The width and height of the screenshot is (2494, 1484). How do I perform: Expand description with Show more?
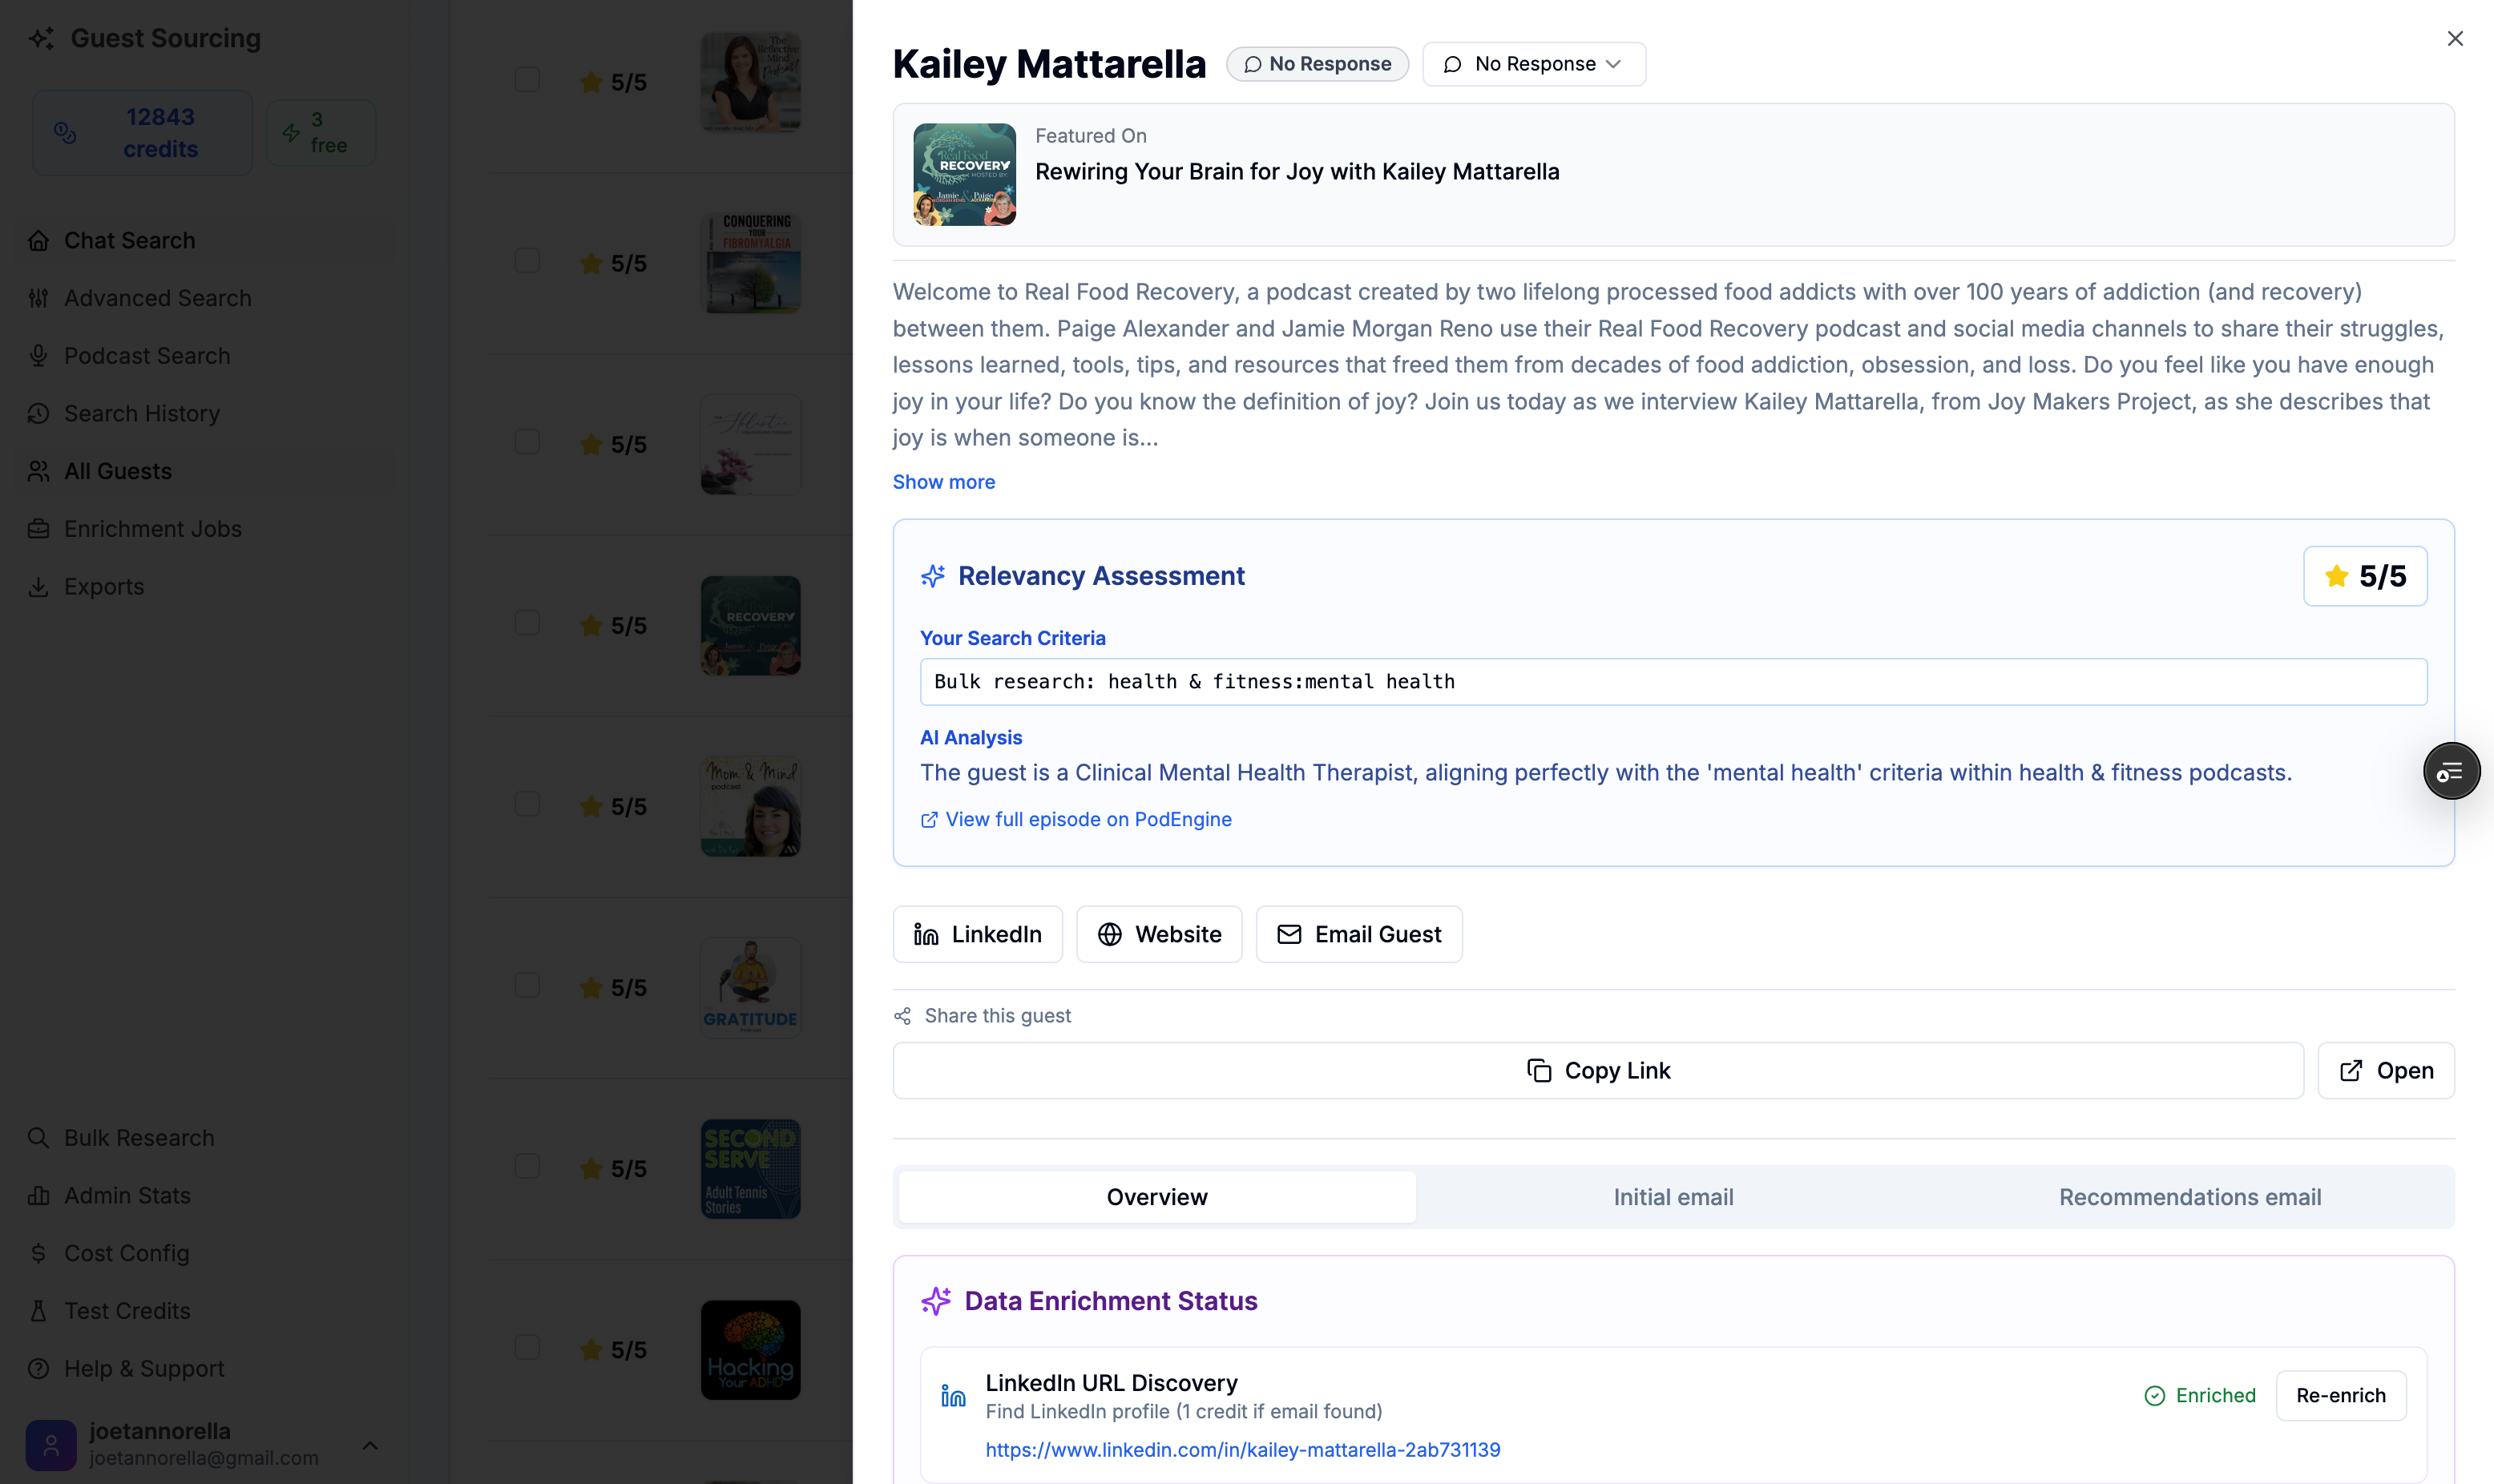pyautogui.click(x=943, y=482)
